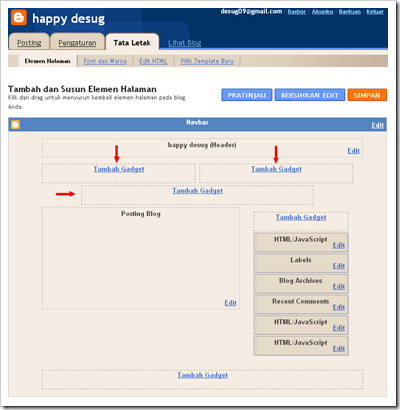This screenshot has height=410, width=400.
Task: Save layout with SIMPAN button
Action: tap(367, 95)
